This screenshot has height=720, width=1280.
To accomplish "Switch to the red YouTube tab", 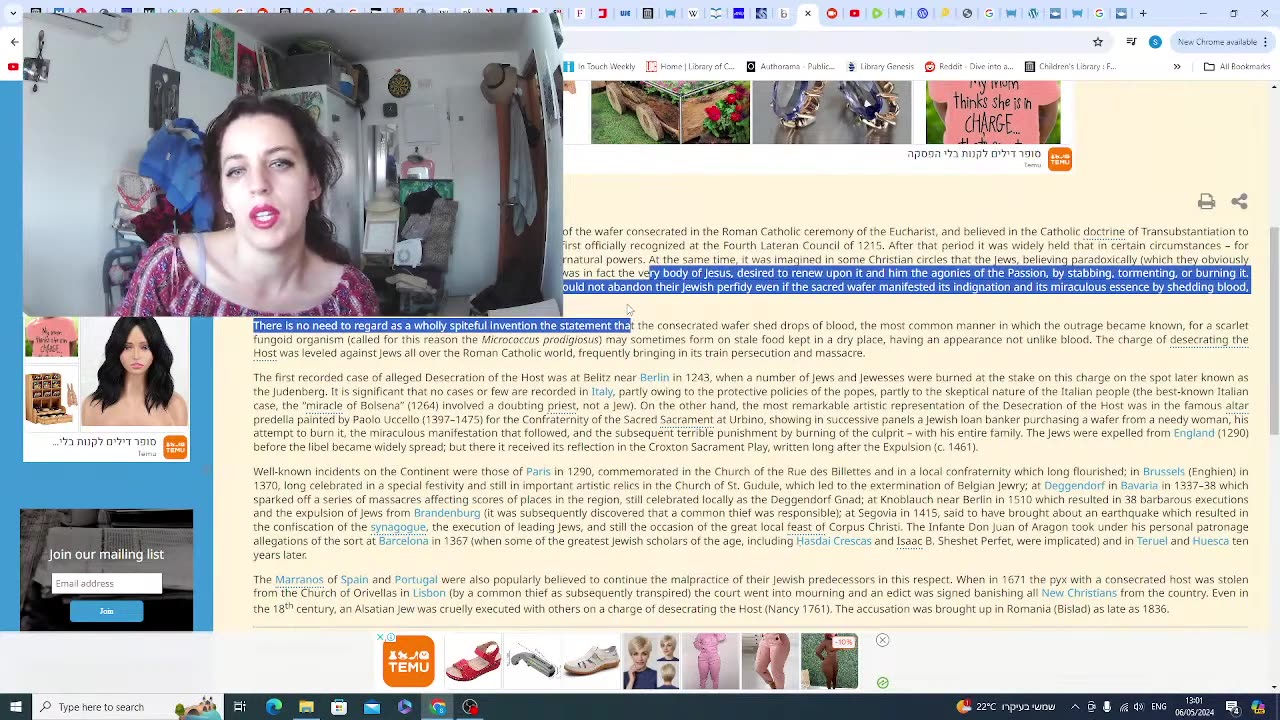I will coord(854,14).
